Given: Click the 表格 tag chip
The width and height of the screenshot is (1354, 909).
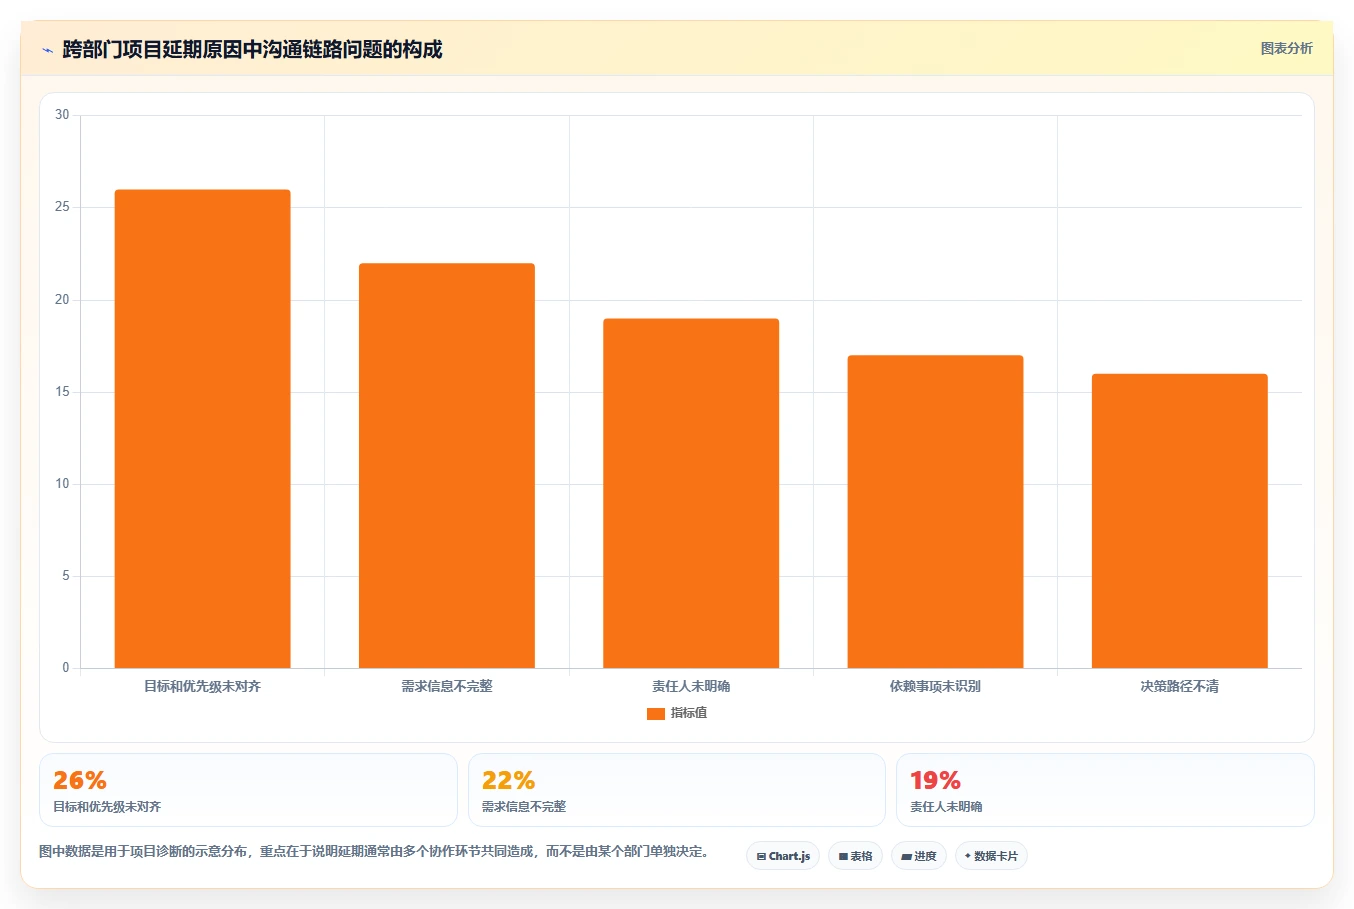Looking at the screenshot, I should click(855, 856).
